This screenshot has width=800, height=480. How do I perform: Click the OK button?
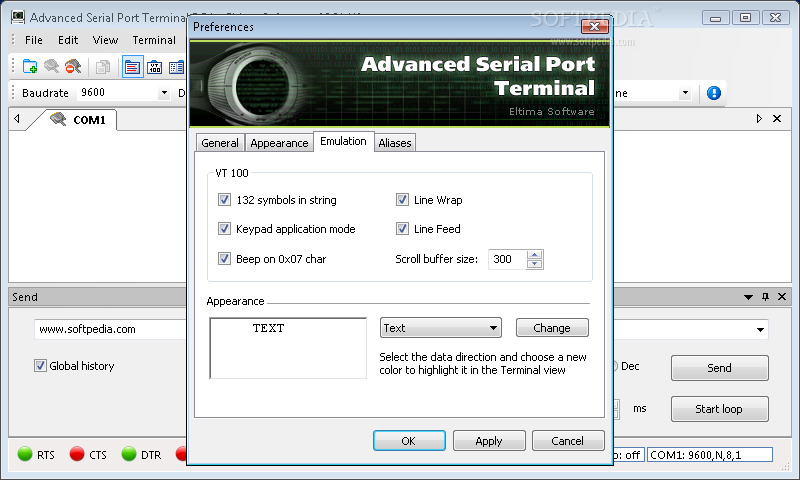pos(409,441)
